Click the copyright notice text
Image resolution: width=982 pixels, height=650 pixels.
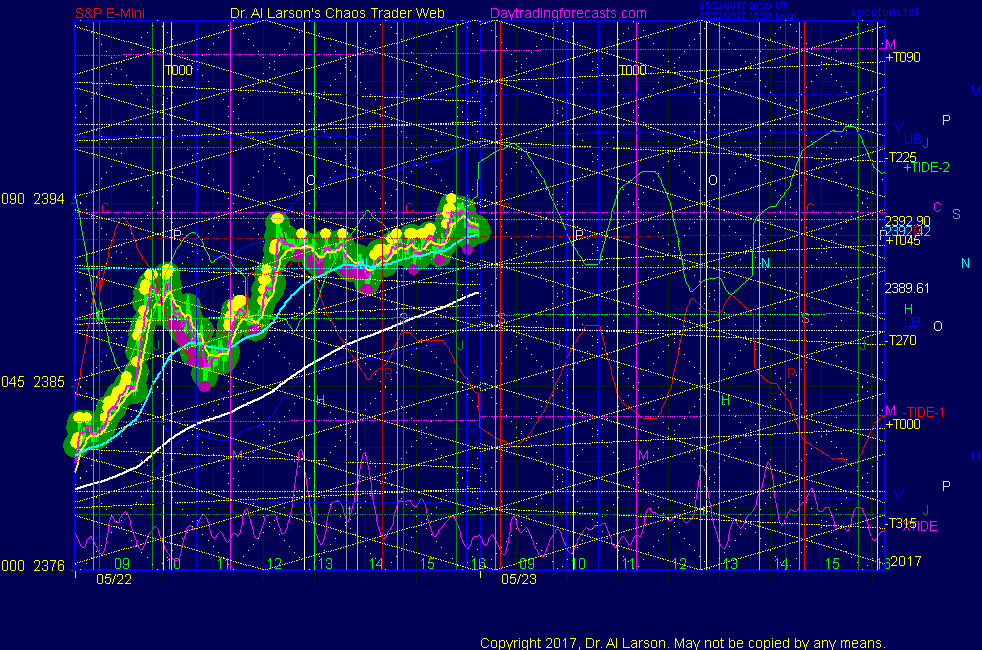coord(683,643)
